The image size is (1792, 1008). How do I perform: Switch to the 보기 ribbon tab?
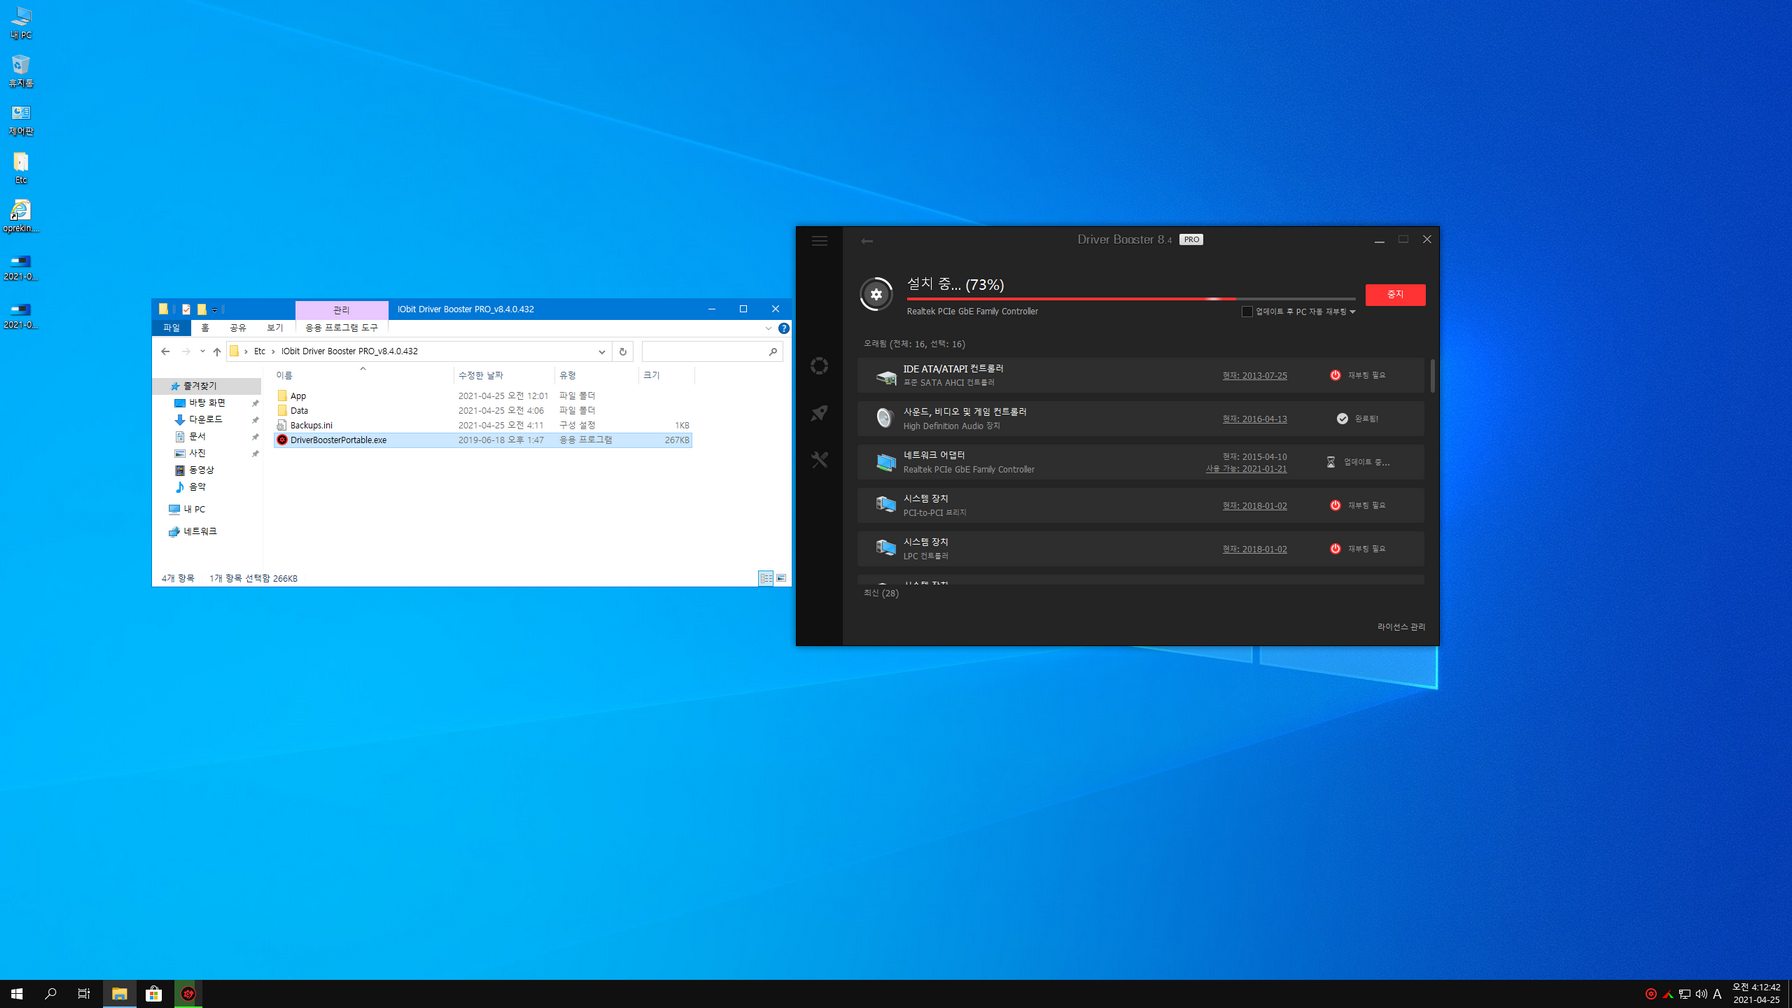tap(275, 327)
